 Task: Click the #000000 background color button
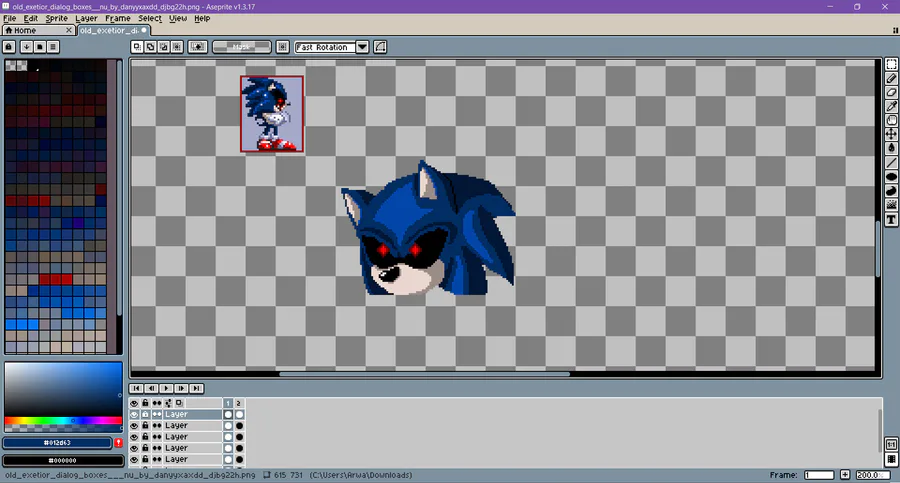[x=63, y=460]
